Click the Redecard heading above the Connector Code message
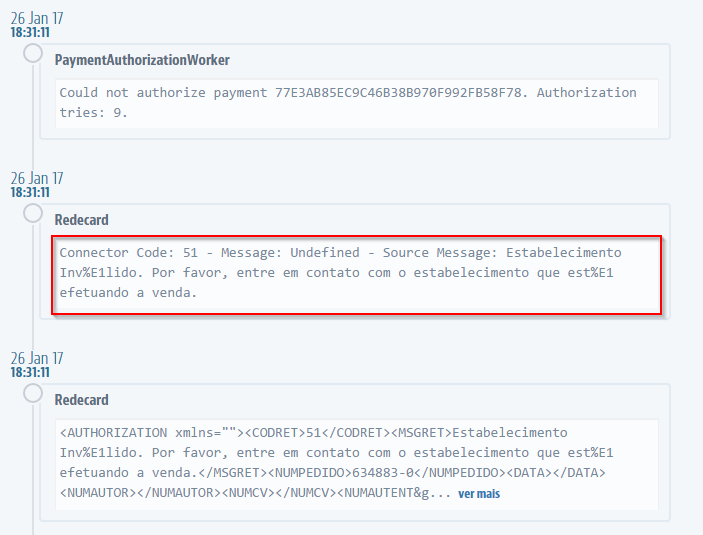 pos(82,220)
